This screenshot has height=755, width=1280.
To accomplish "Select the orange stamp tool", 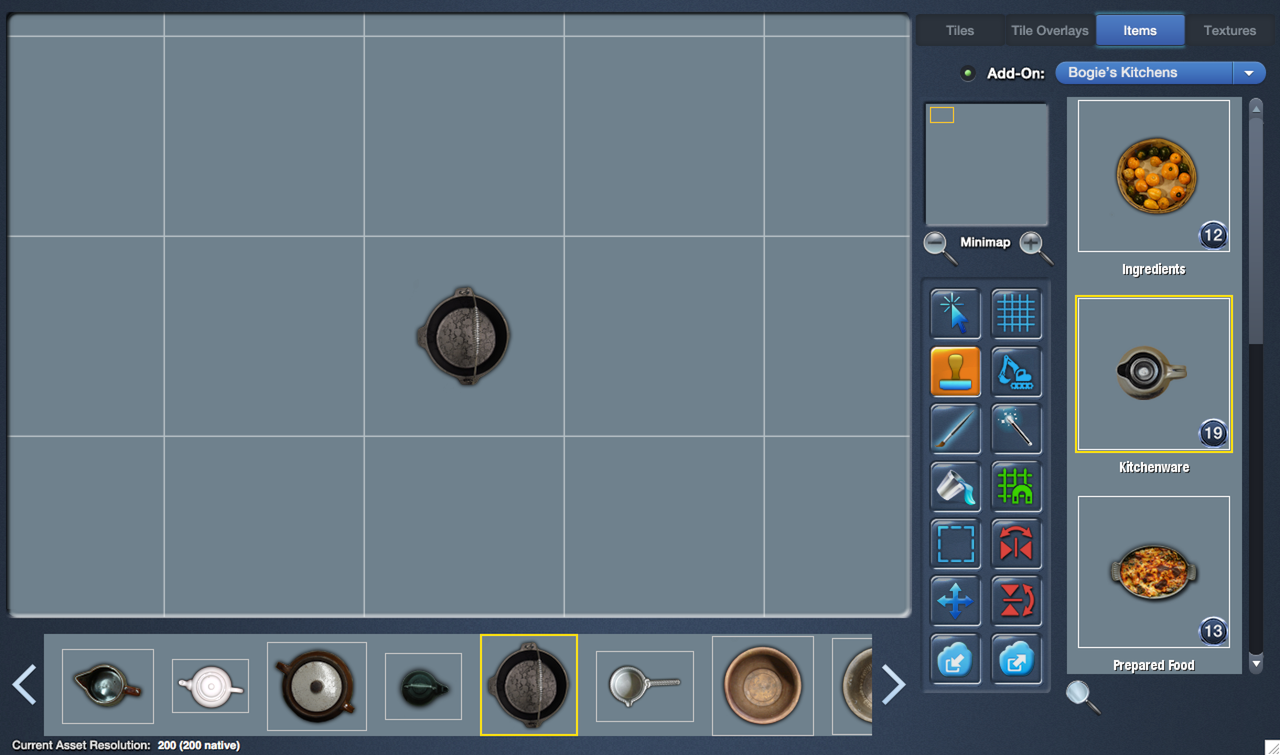I will 955,372.
